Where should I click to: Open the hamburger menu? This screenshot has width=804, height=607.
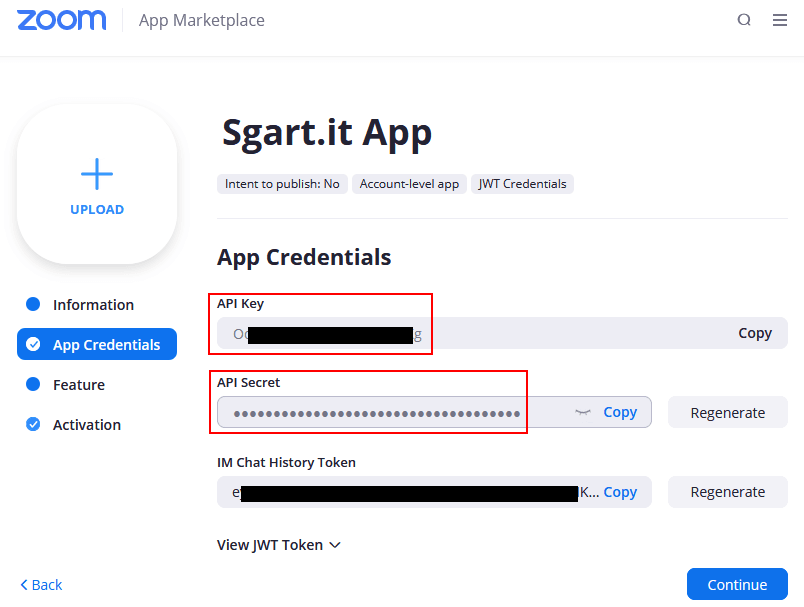click(780, 20)
